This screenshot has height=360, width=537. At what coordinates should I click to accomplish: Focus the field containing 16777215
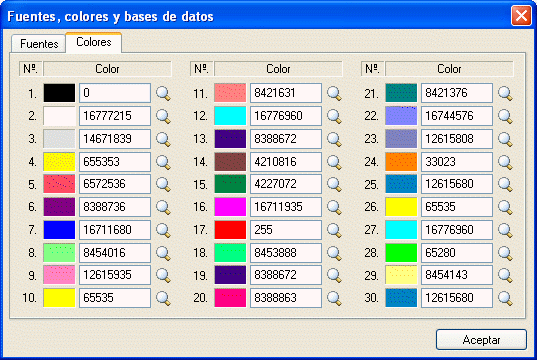[115, 116]
